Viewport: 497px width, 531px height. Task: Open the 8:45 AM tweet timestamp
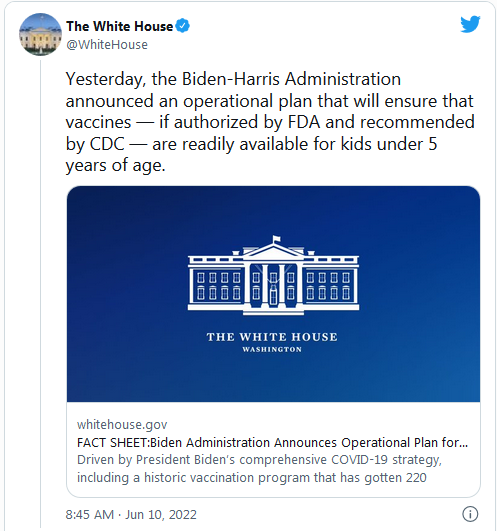click(90, 514)
